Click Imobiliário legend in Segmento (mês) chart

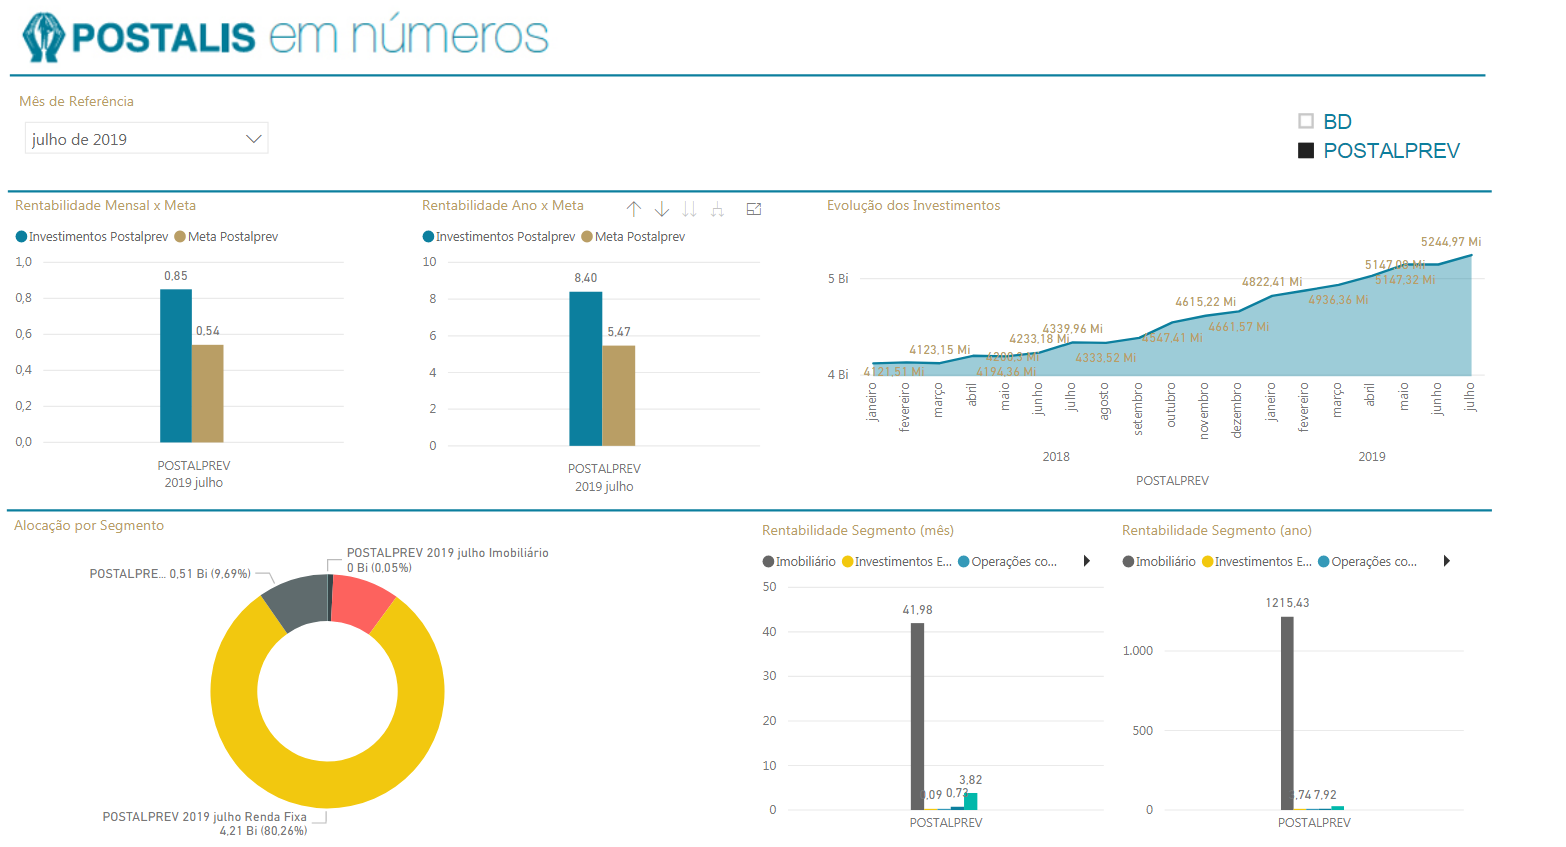click(799, 562)
